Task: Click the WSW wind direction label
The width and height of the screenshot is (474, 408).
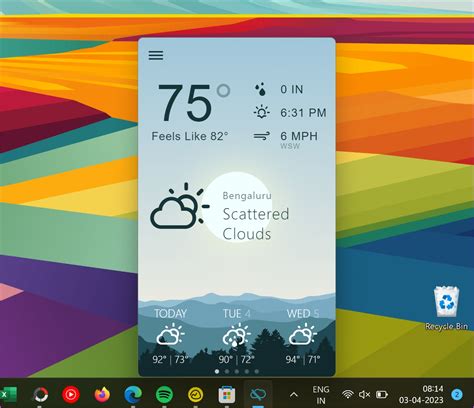Action: pyautogui.click(x=290, y=146)
